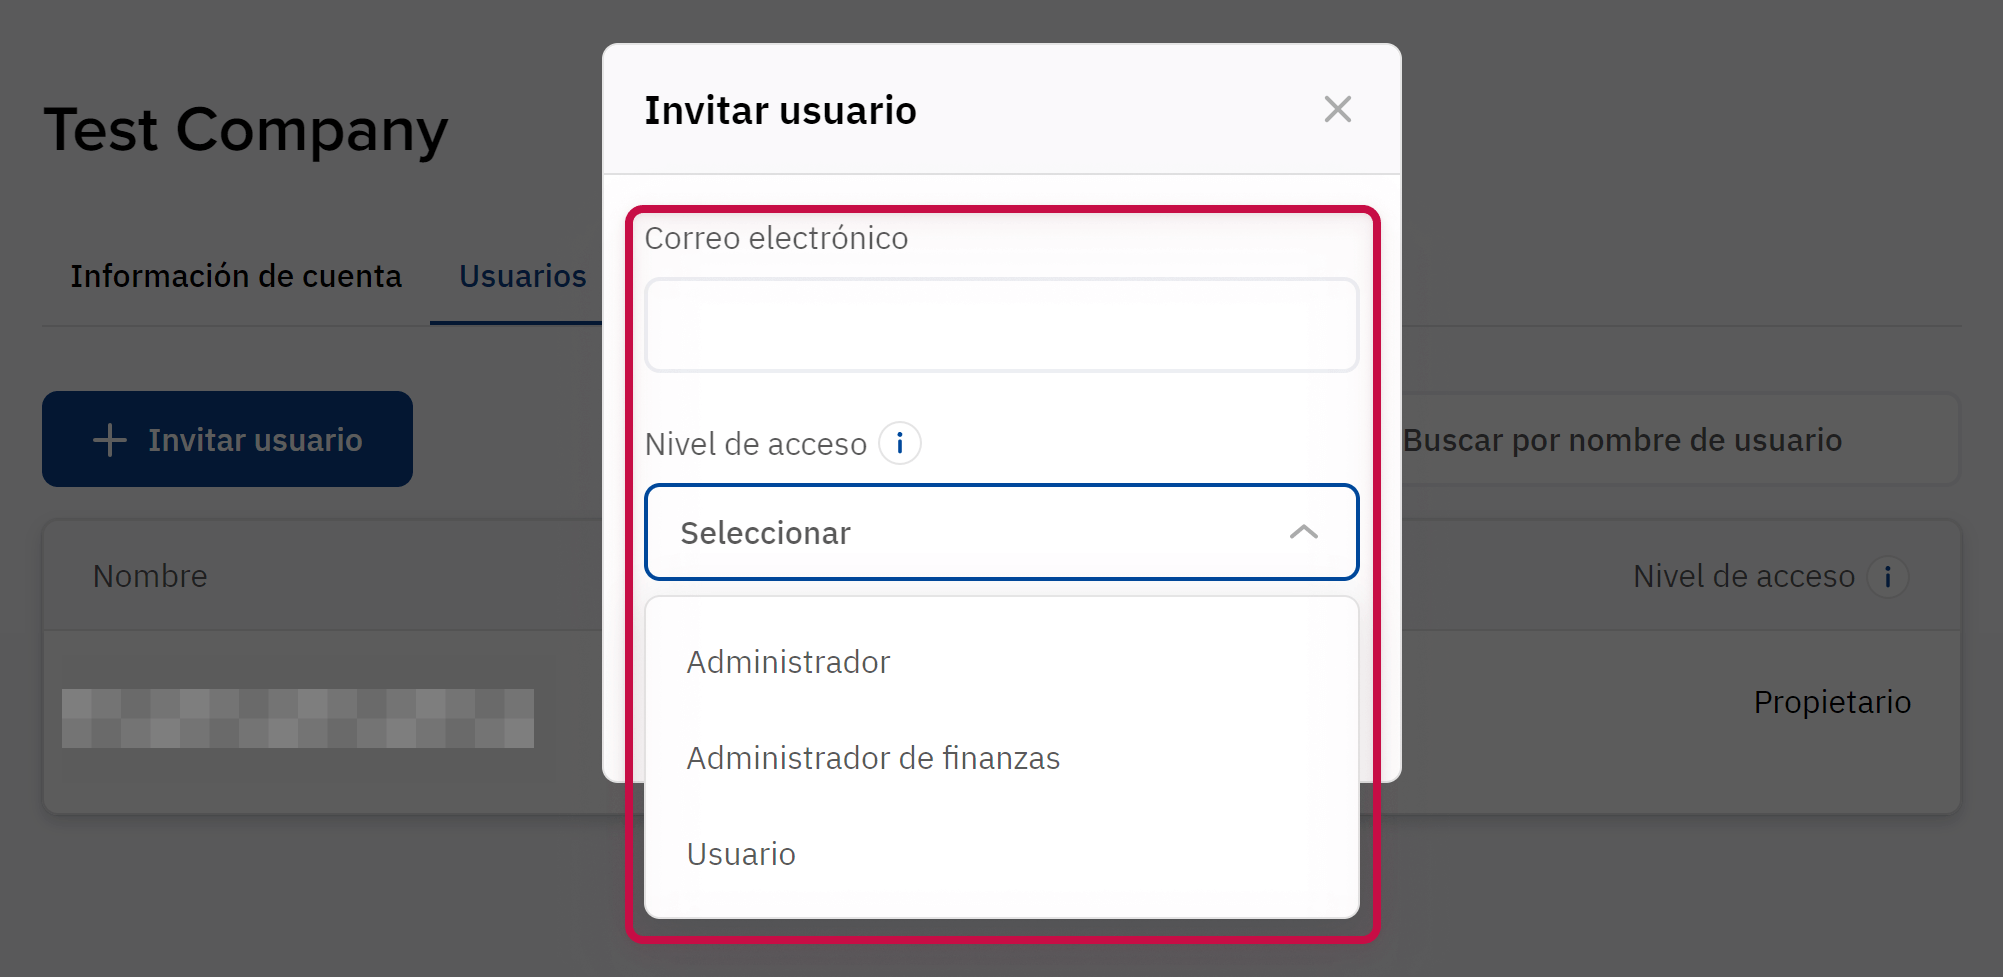Pick the Usuario access level option
This screenshot has height=977, width=2003.
coord(741,854)
